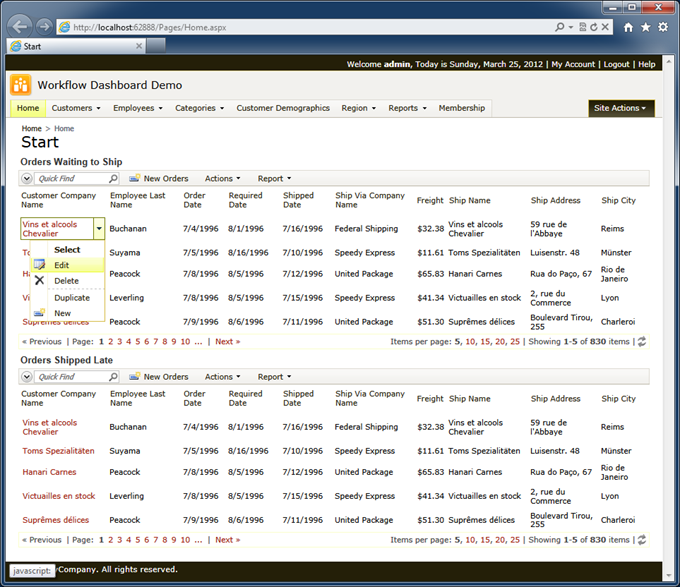Open the browser Tools gear icon

pyautogui.click(x=663, y=27)
